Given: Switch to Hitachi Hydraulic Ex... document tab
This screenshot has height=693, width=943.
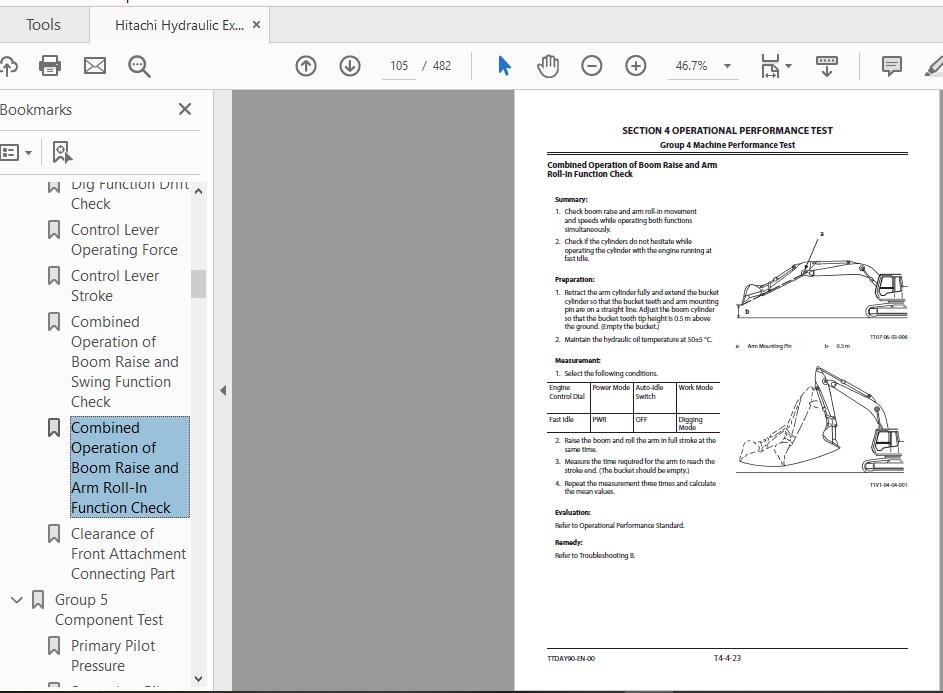Looking at the screenshot, I should (179, 25).
